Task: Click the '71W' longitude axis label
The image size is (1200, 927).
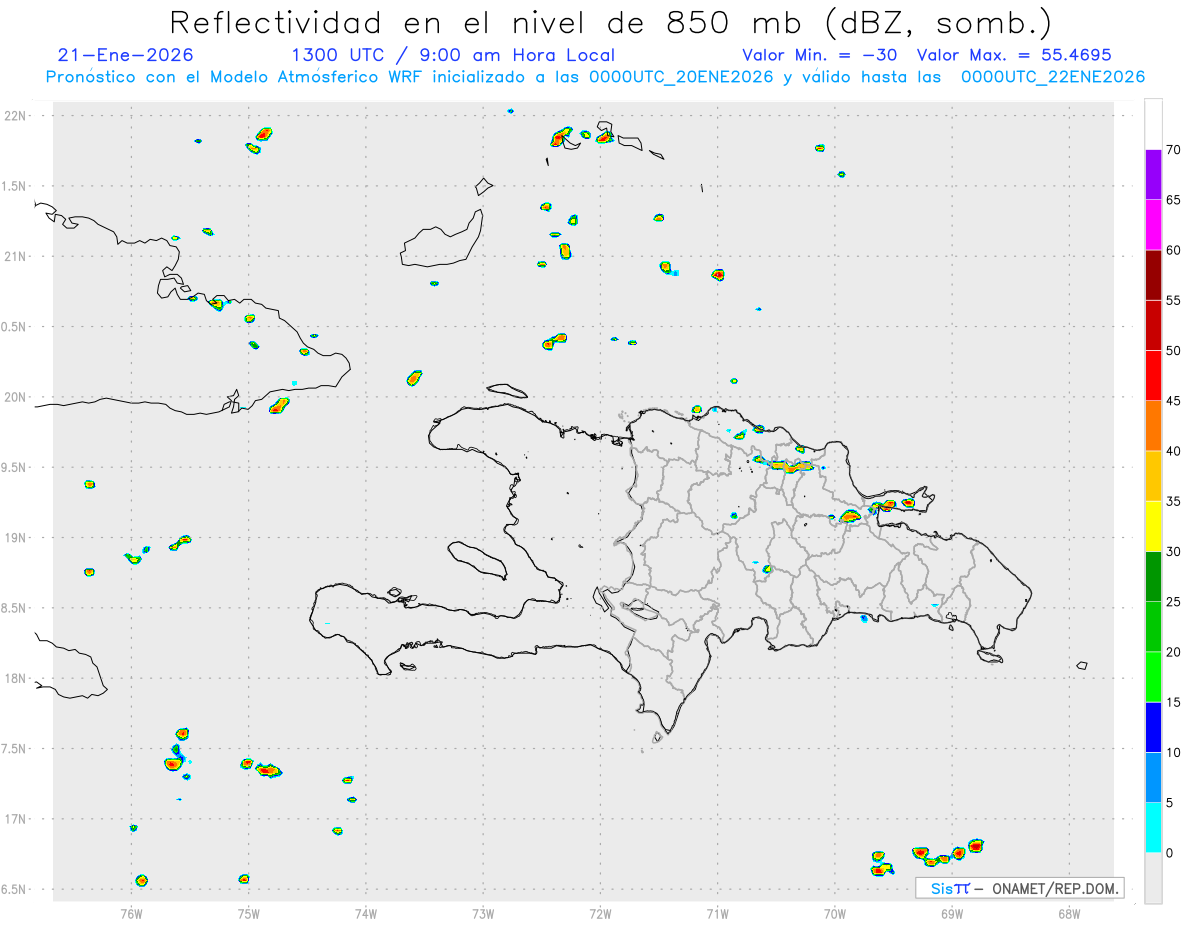Action: [x=717, y=913]
